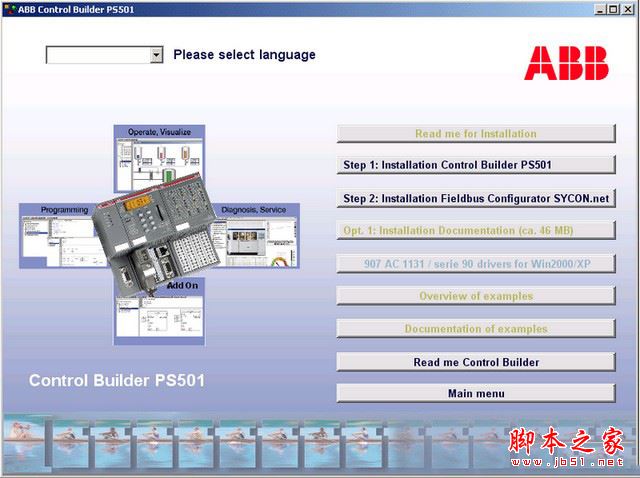Select 907 AC 1131 drivers for Win2000/XP
The image size is (640, 478).
[476, 264]
